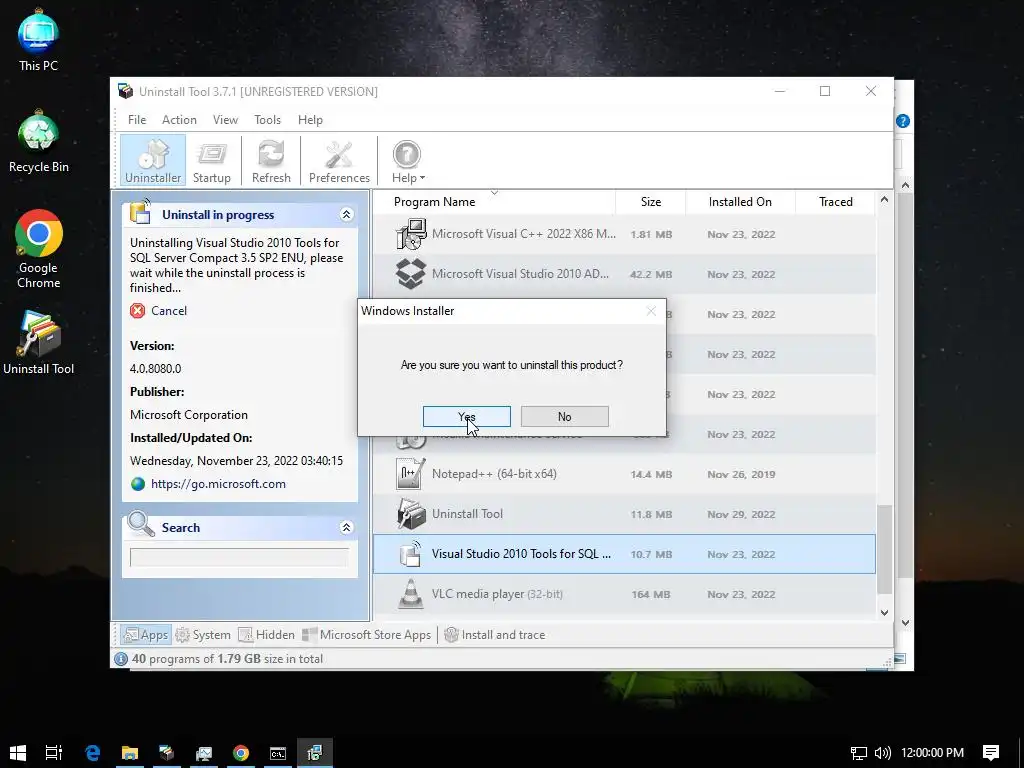The image size is (1024, 768).
Task: Sort by Traced column
Action: coord(835,202)
